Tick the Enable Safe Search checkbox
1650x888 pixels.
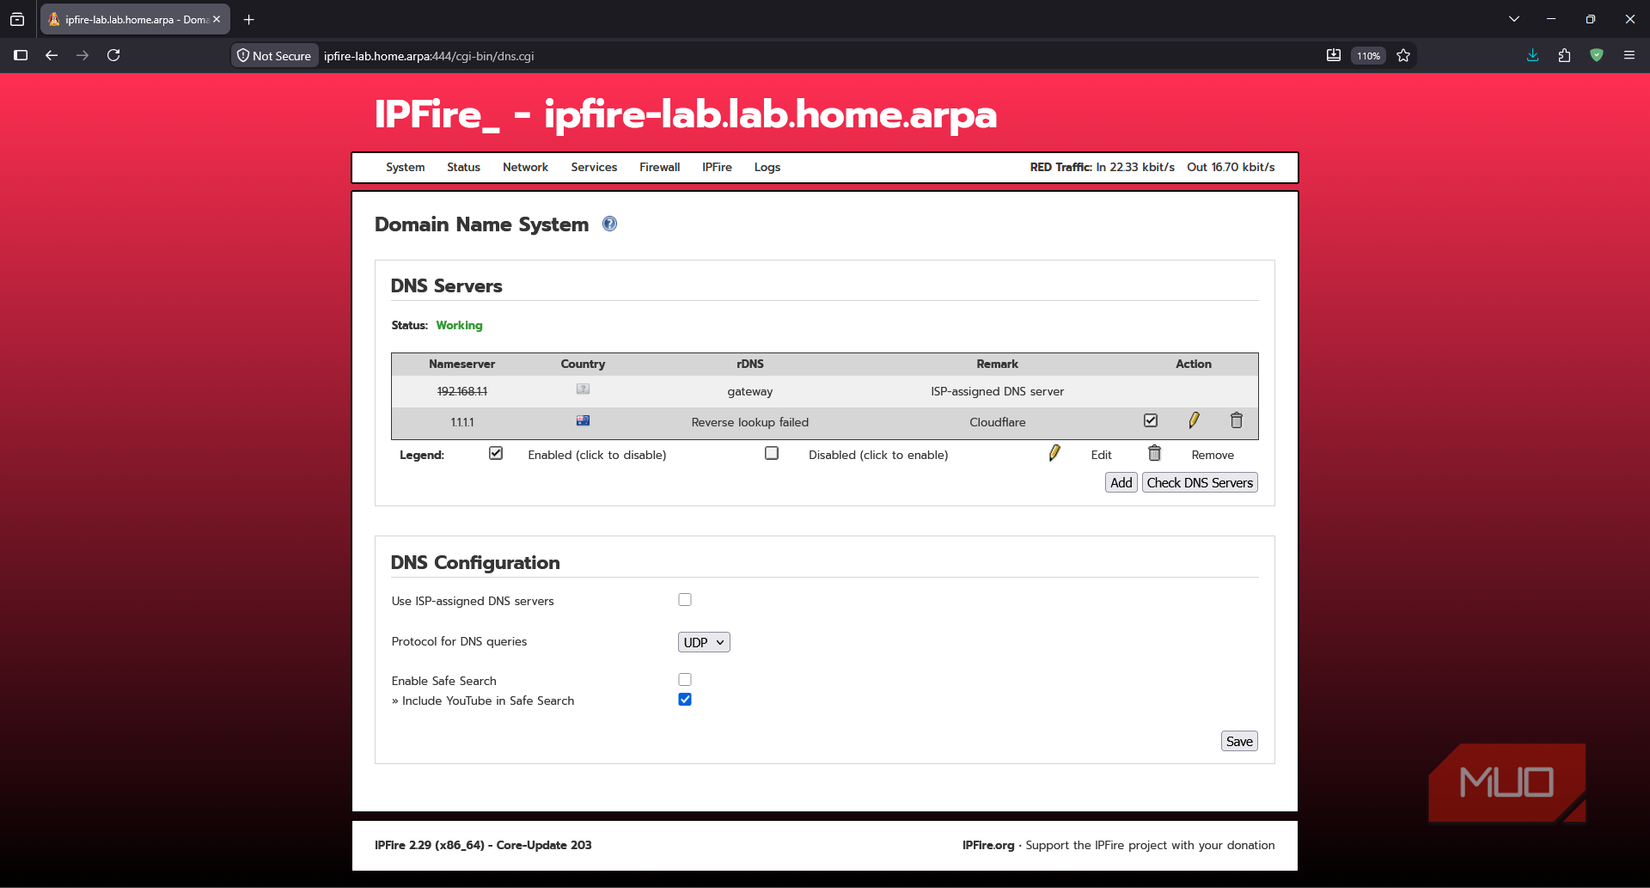point(685,680)
